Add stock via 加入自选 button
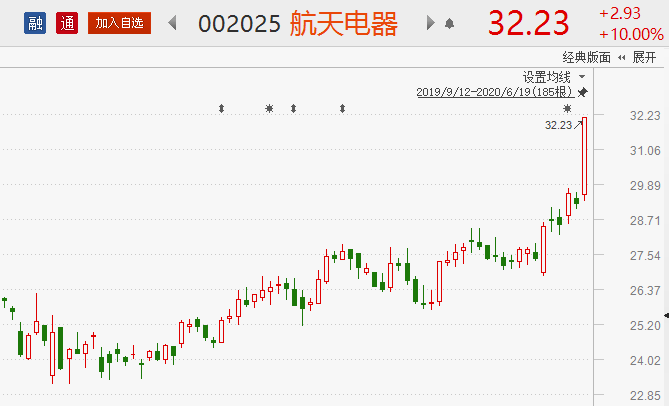Screen dimensions: 669x406 pyautogui.click(x=119, y=22)
